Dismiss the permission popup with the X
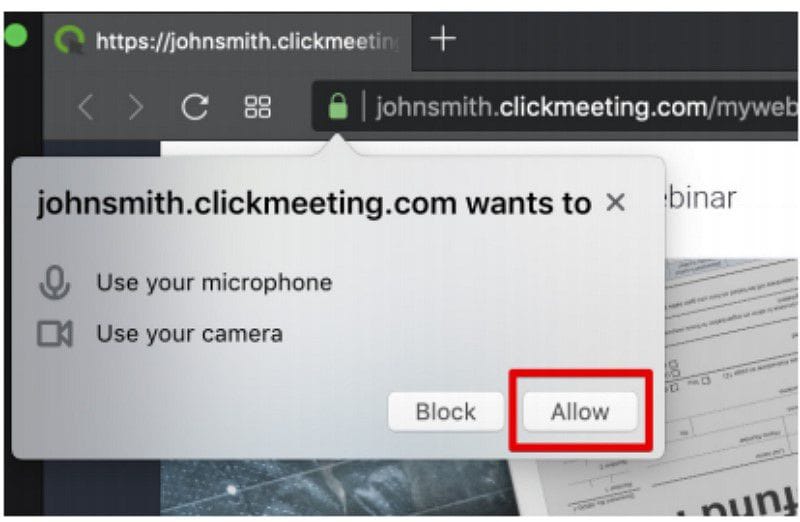The width and height of the screenshot is (800, 522). (615, 203)
